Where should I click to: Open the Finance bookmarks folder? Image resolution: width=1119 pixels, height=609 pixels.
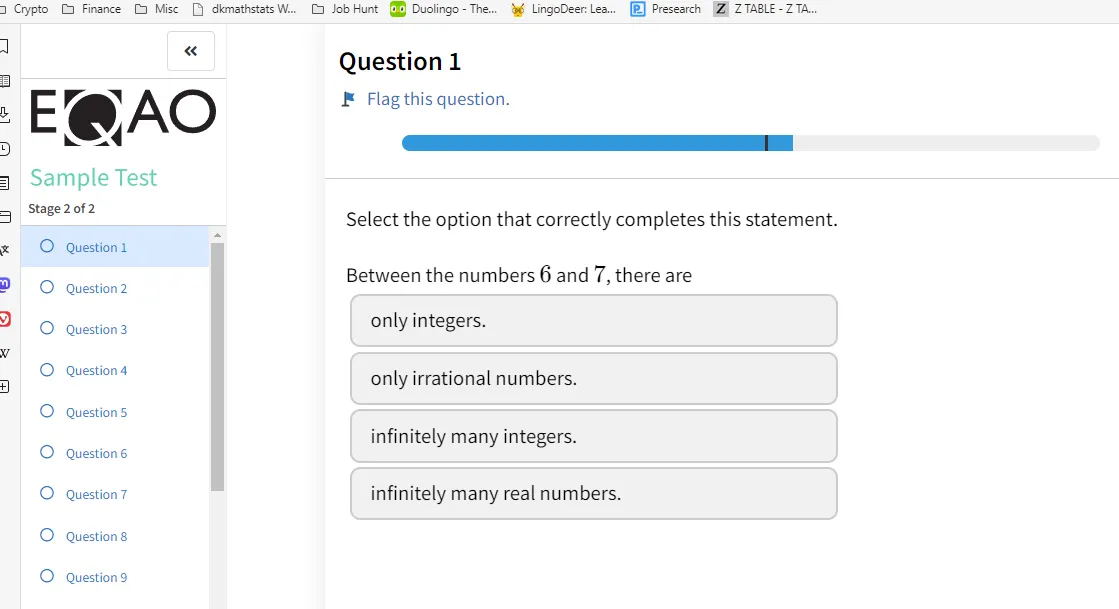(91, 9)
